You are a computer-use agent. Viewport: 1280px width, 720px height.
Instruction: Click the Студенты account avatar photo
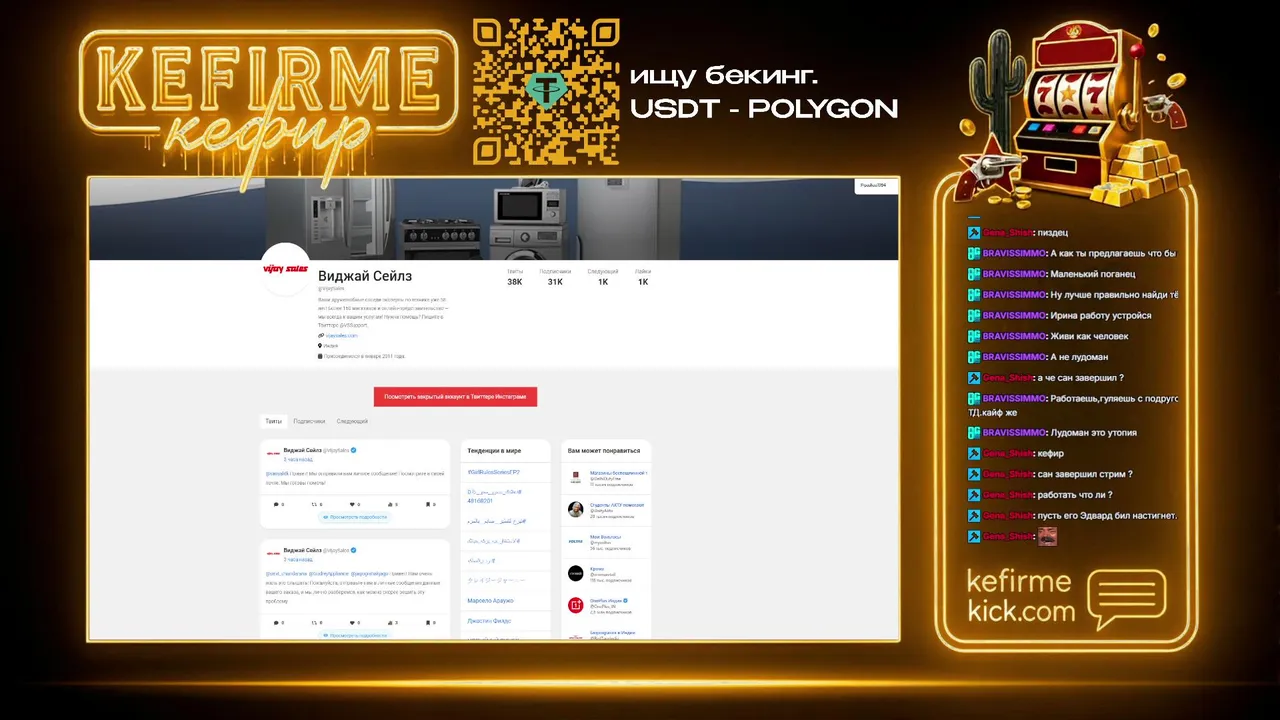[576, 509]
